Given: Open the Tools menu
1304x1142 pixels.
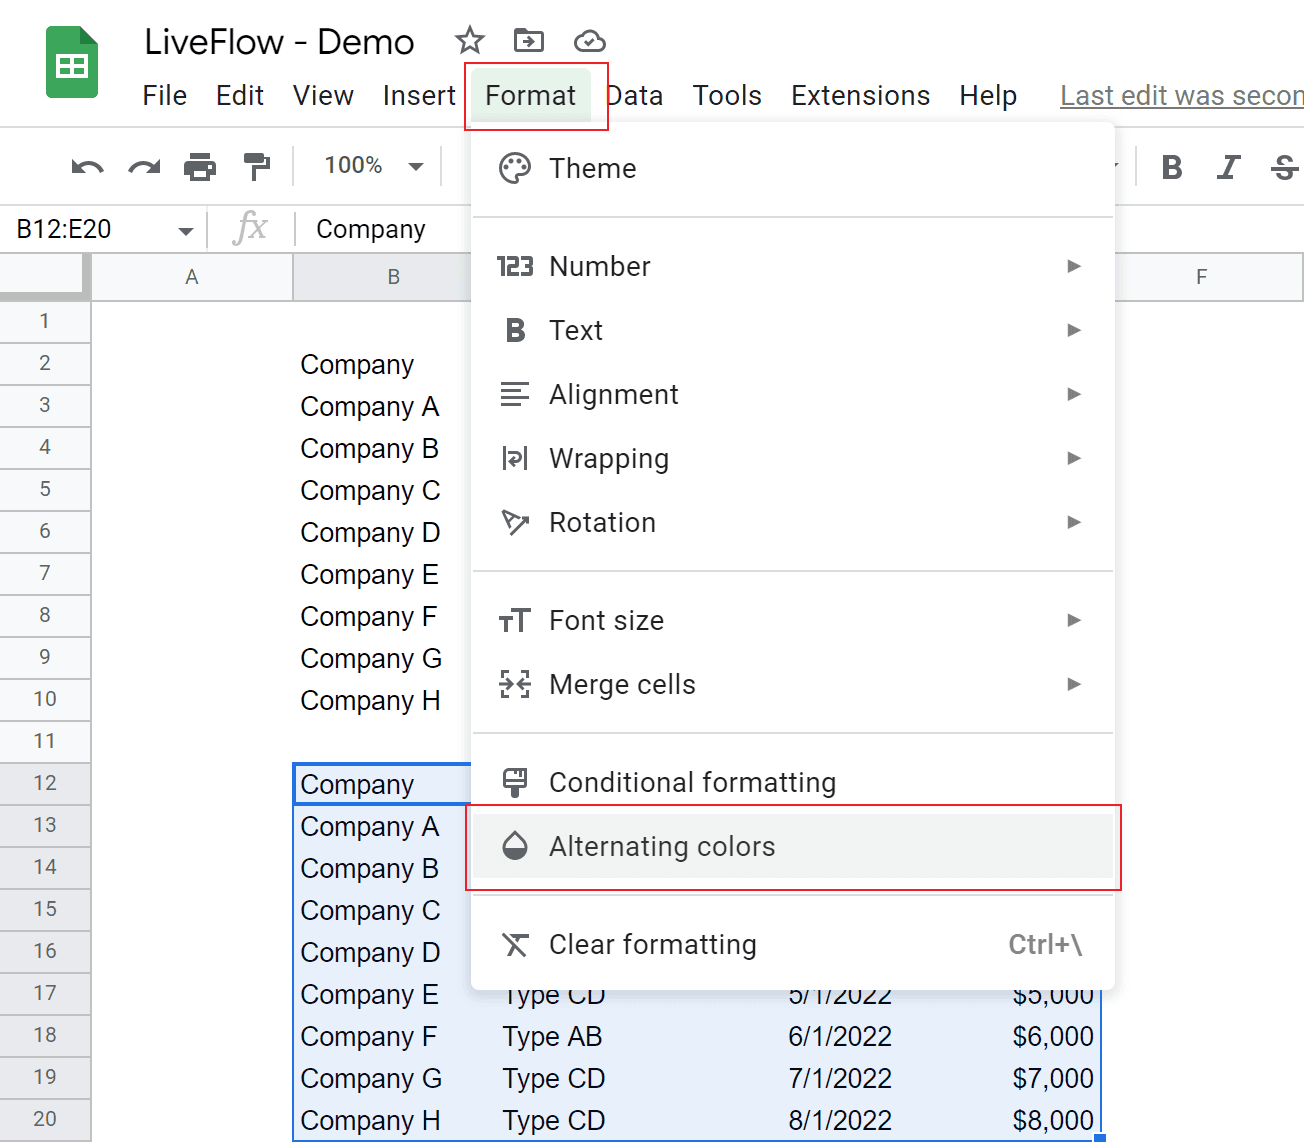Looking at the screenshot, I should coord(727,96).
